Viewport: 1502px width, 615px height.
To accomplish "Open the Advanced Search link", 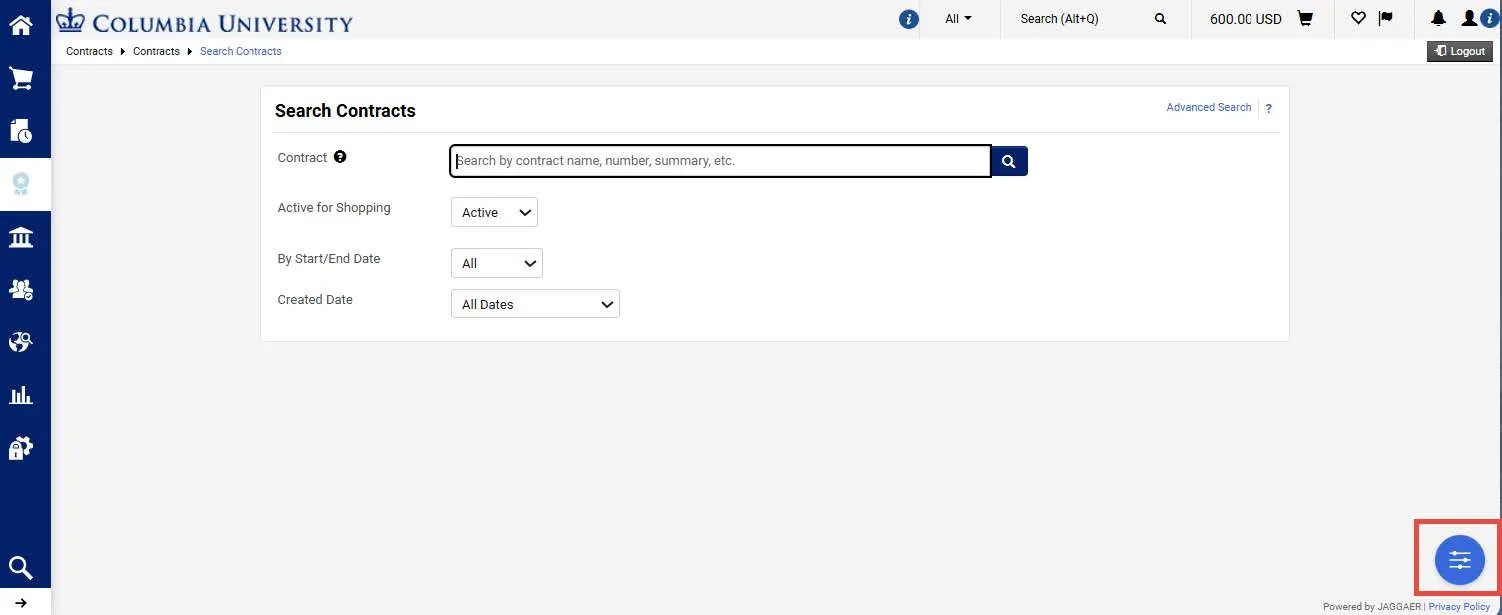I will [x=1208, y=107].
